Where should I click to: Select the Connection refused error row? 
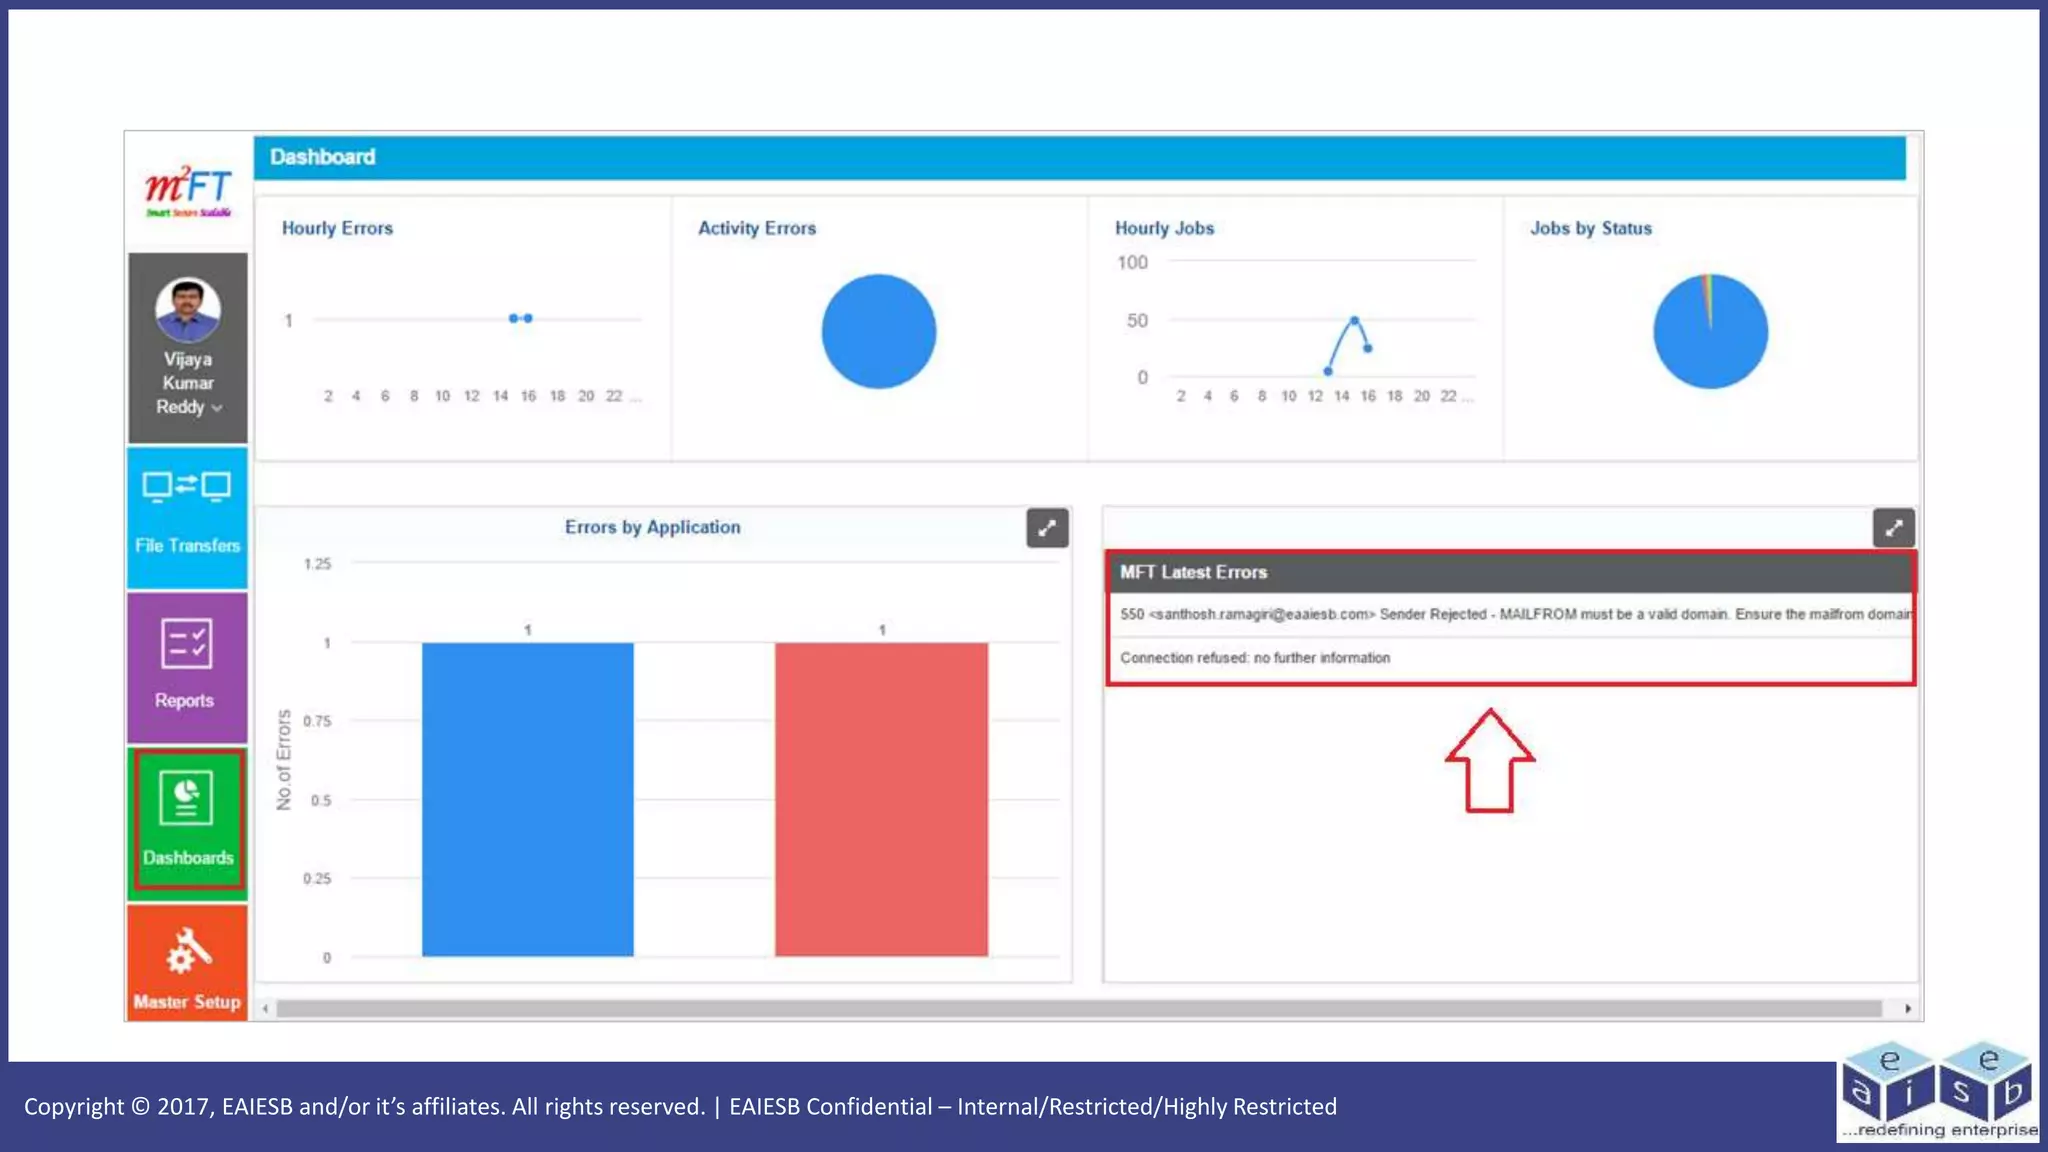point(1255,658)
